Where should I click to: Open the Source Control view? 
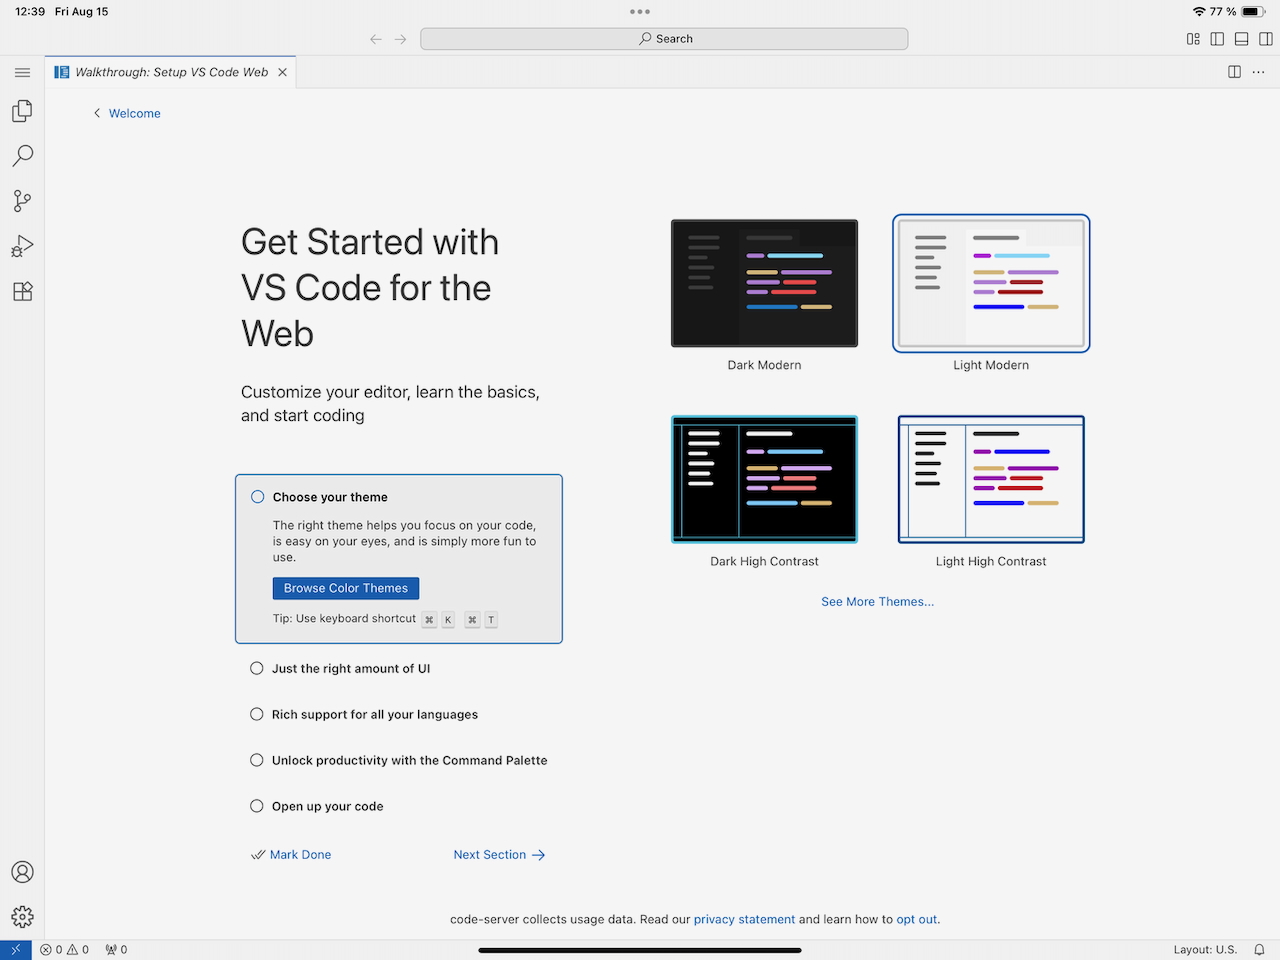click(x=22, y=201)
